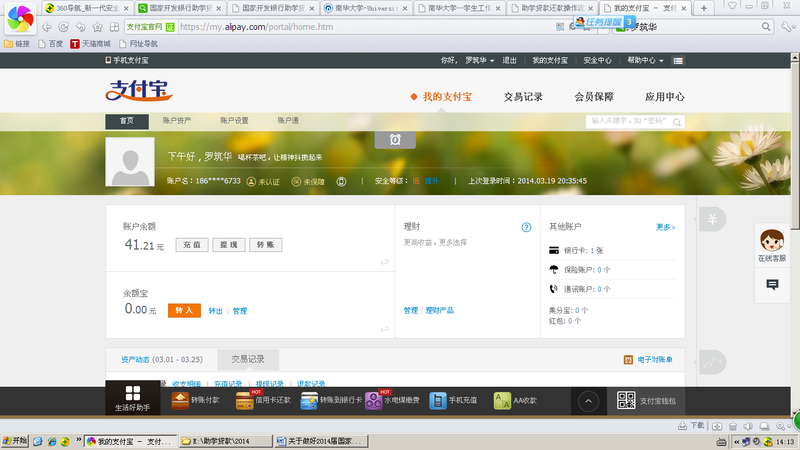Click the 安全中心 link in top bar

click(x=597, y=60)
